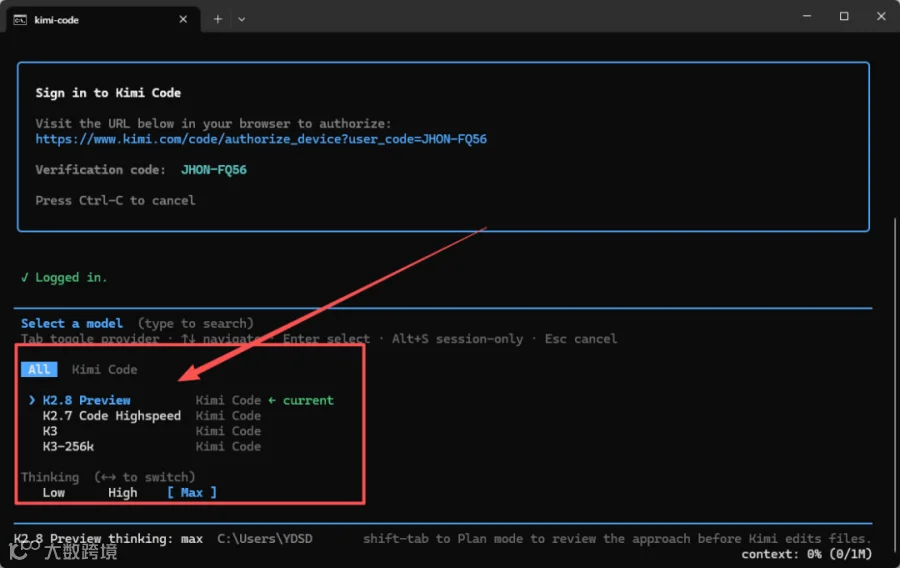Click 'Press Ctrl-C to cancel' text

coord(115,201)
